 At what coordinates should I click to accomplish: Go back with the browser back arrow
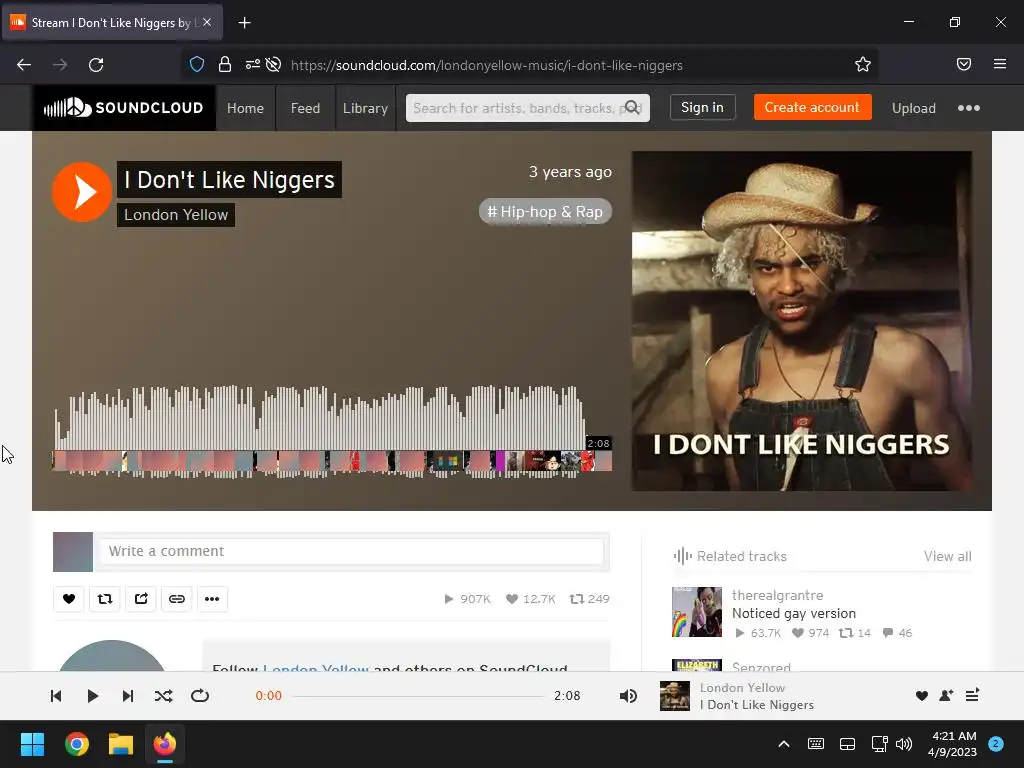click(24, 65)
